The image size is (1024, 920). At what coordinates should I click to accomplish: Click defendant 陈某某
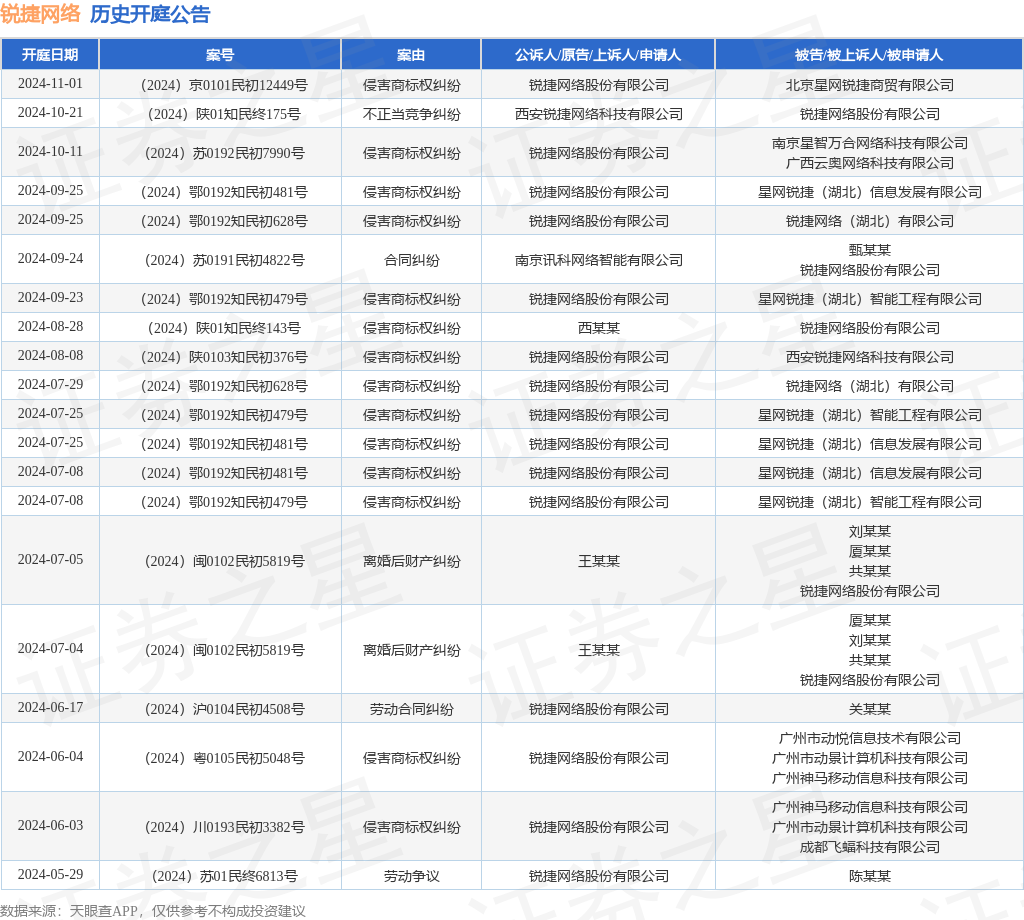click(x=869, y=876)
